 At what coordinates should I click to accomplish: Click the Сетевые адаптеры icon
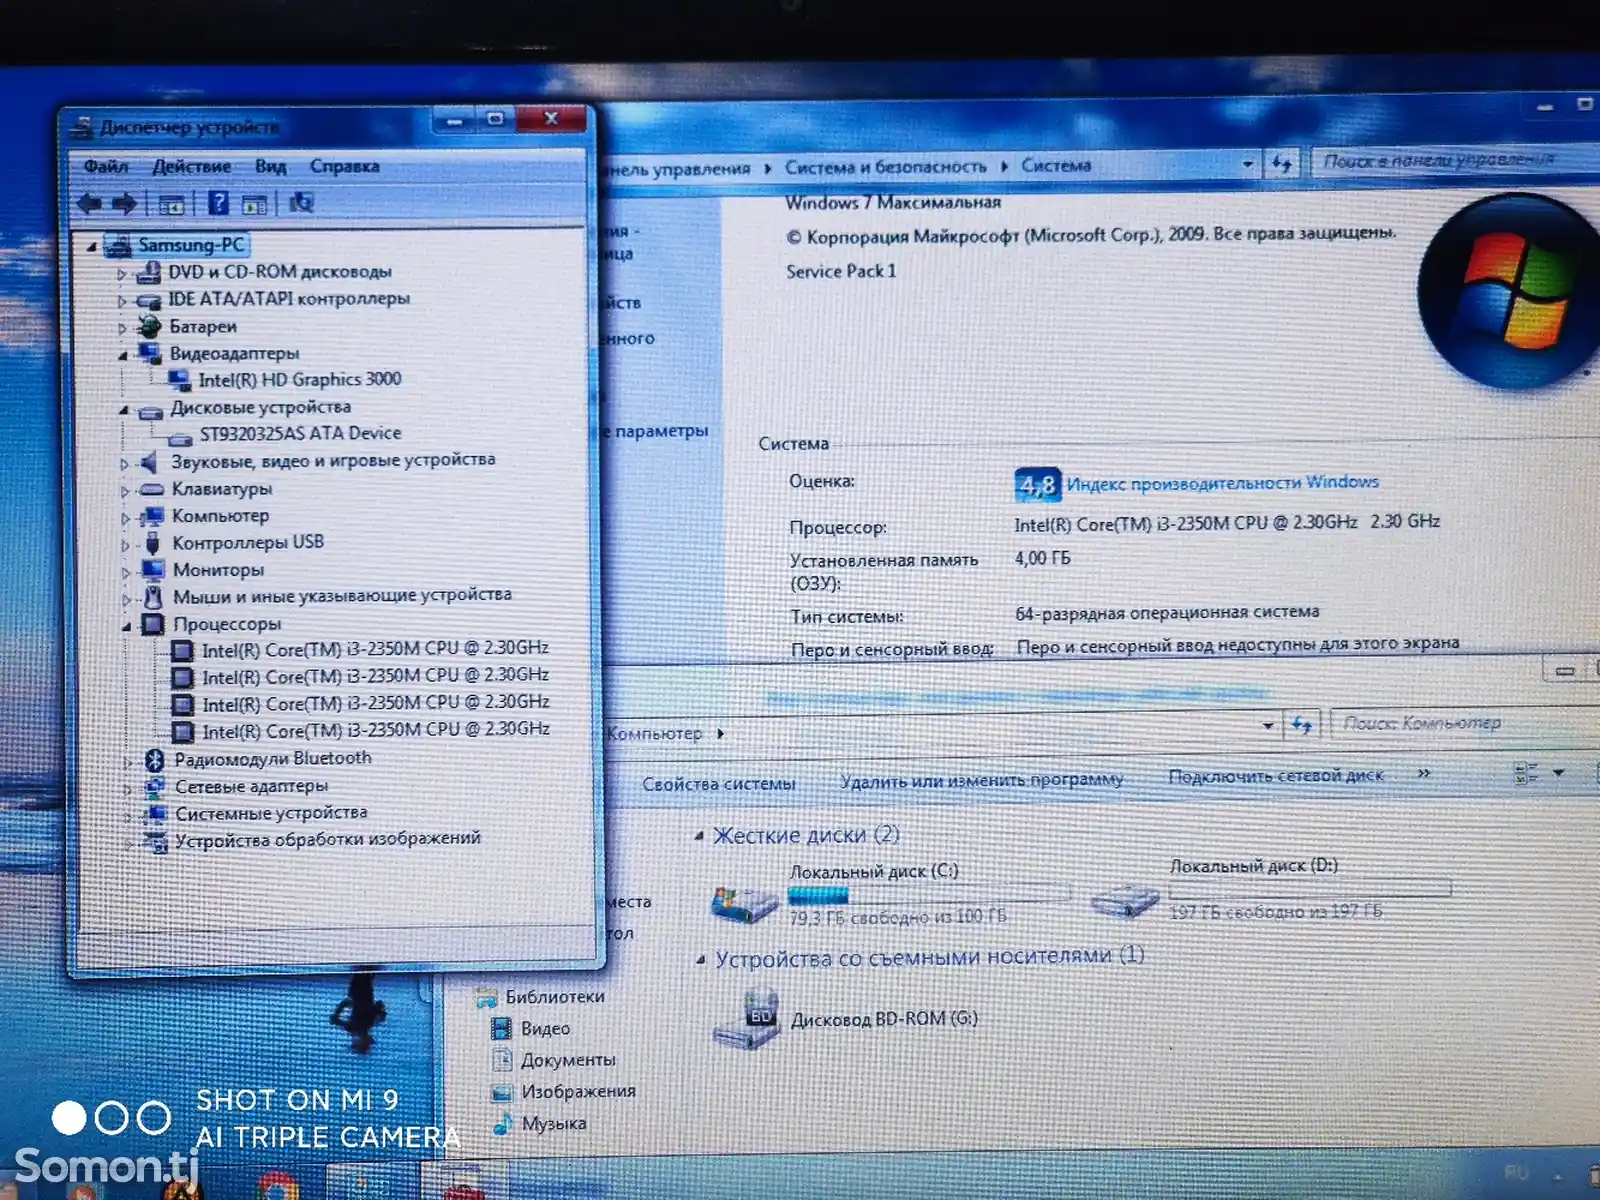coord(155,787)
